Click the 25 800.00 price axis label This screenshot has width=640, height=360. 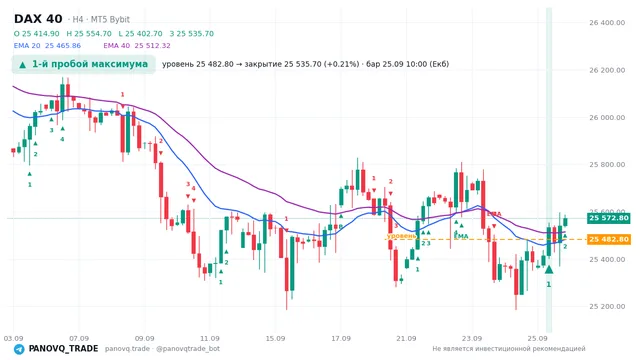point(607,164)
